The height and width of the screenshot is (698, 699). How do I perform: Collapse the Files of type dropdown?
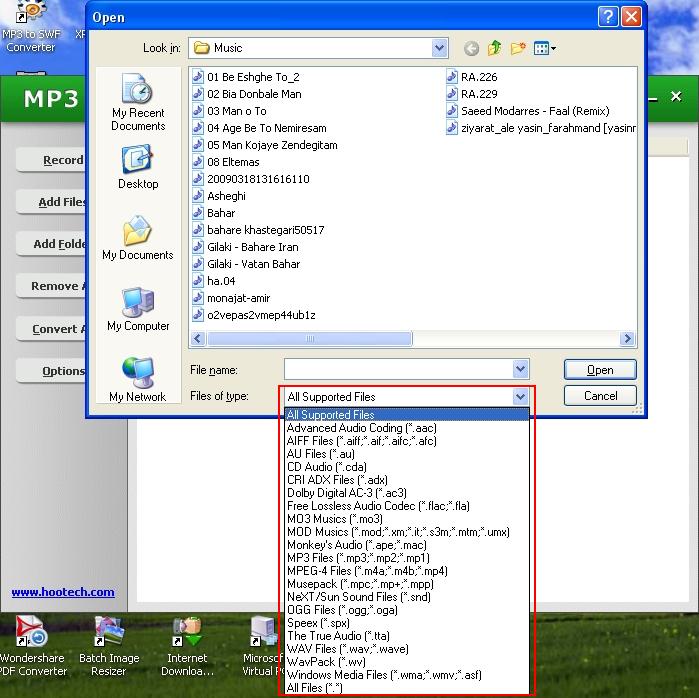click(520, 397)
